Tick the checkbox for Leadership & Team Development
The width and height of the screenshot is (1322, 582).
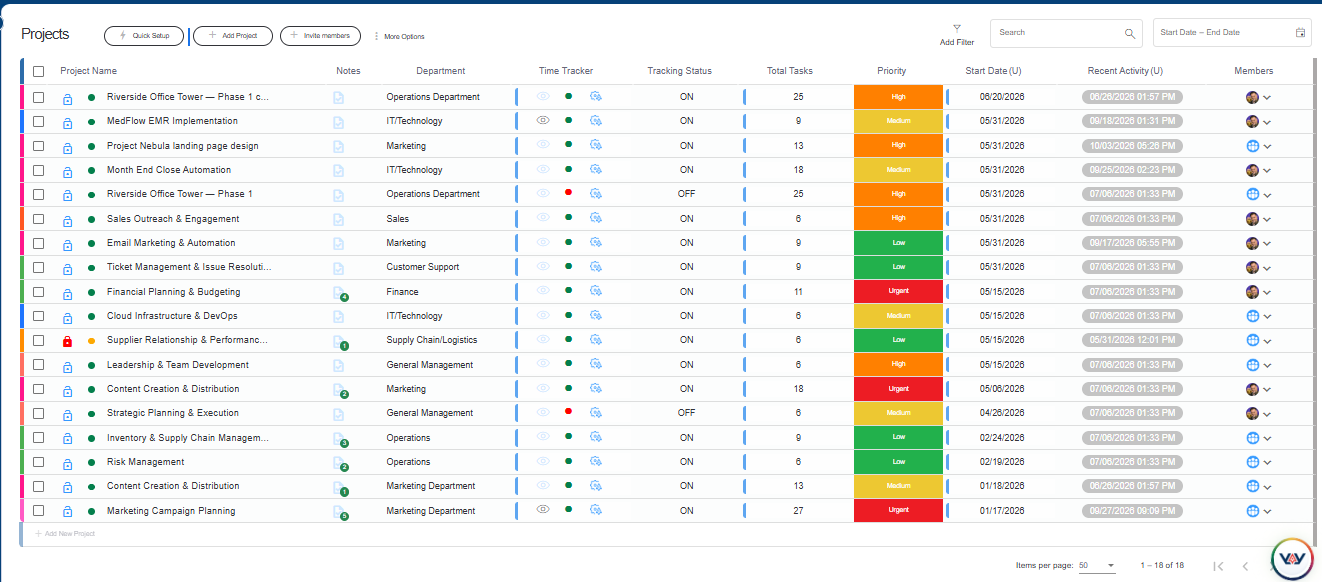(x=39, y=365)
